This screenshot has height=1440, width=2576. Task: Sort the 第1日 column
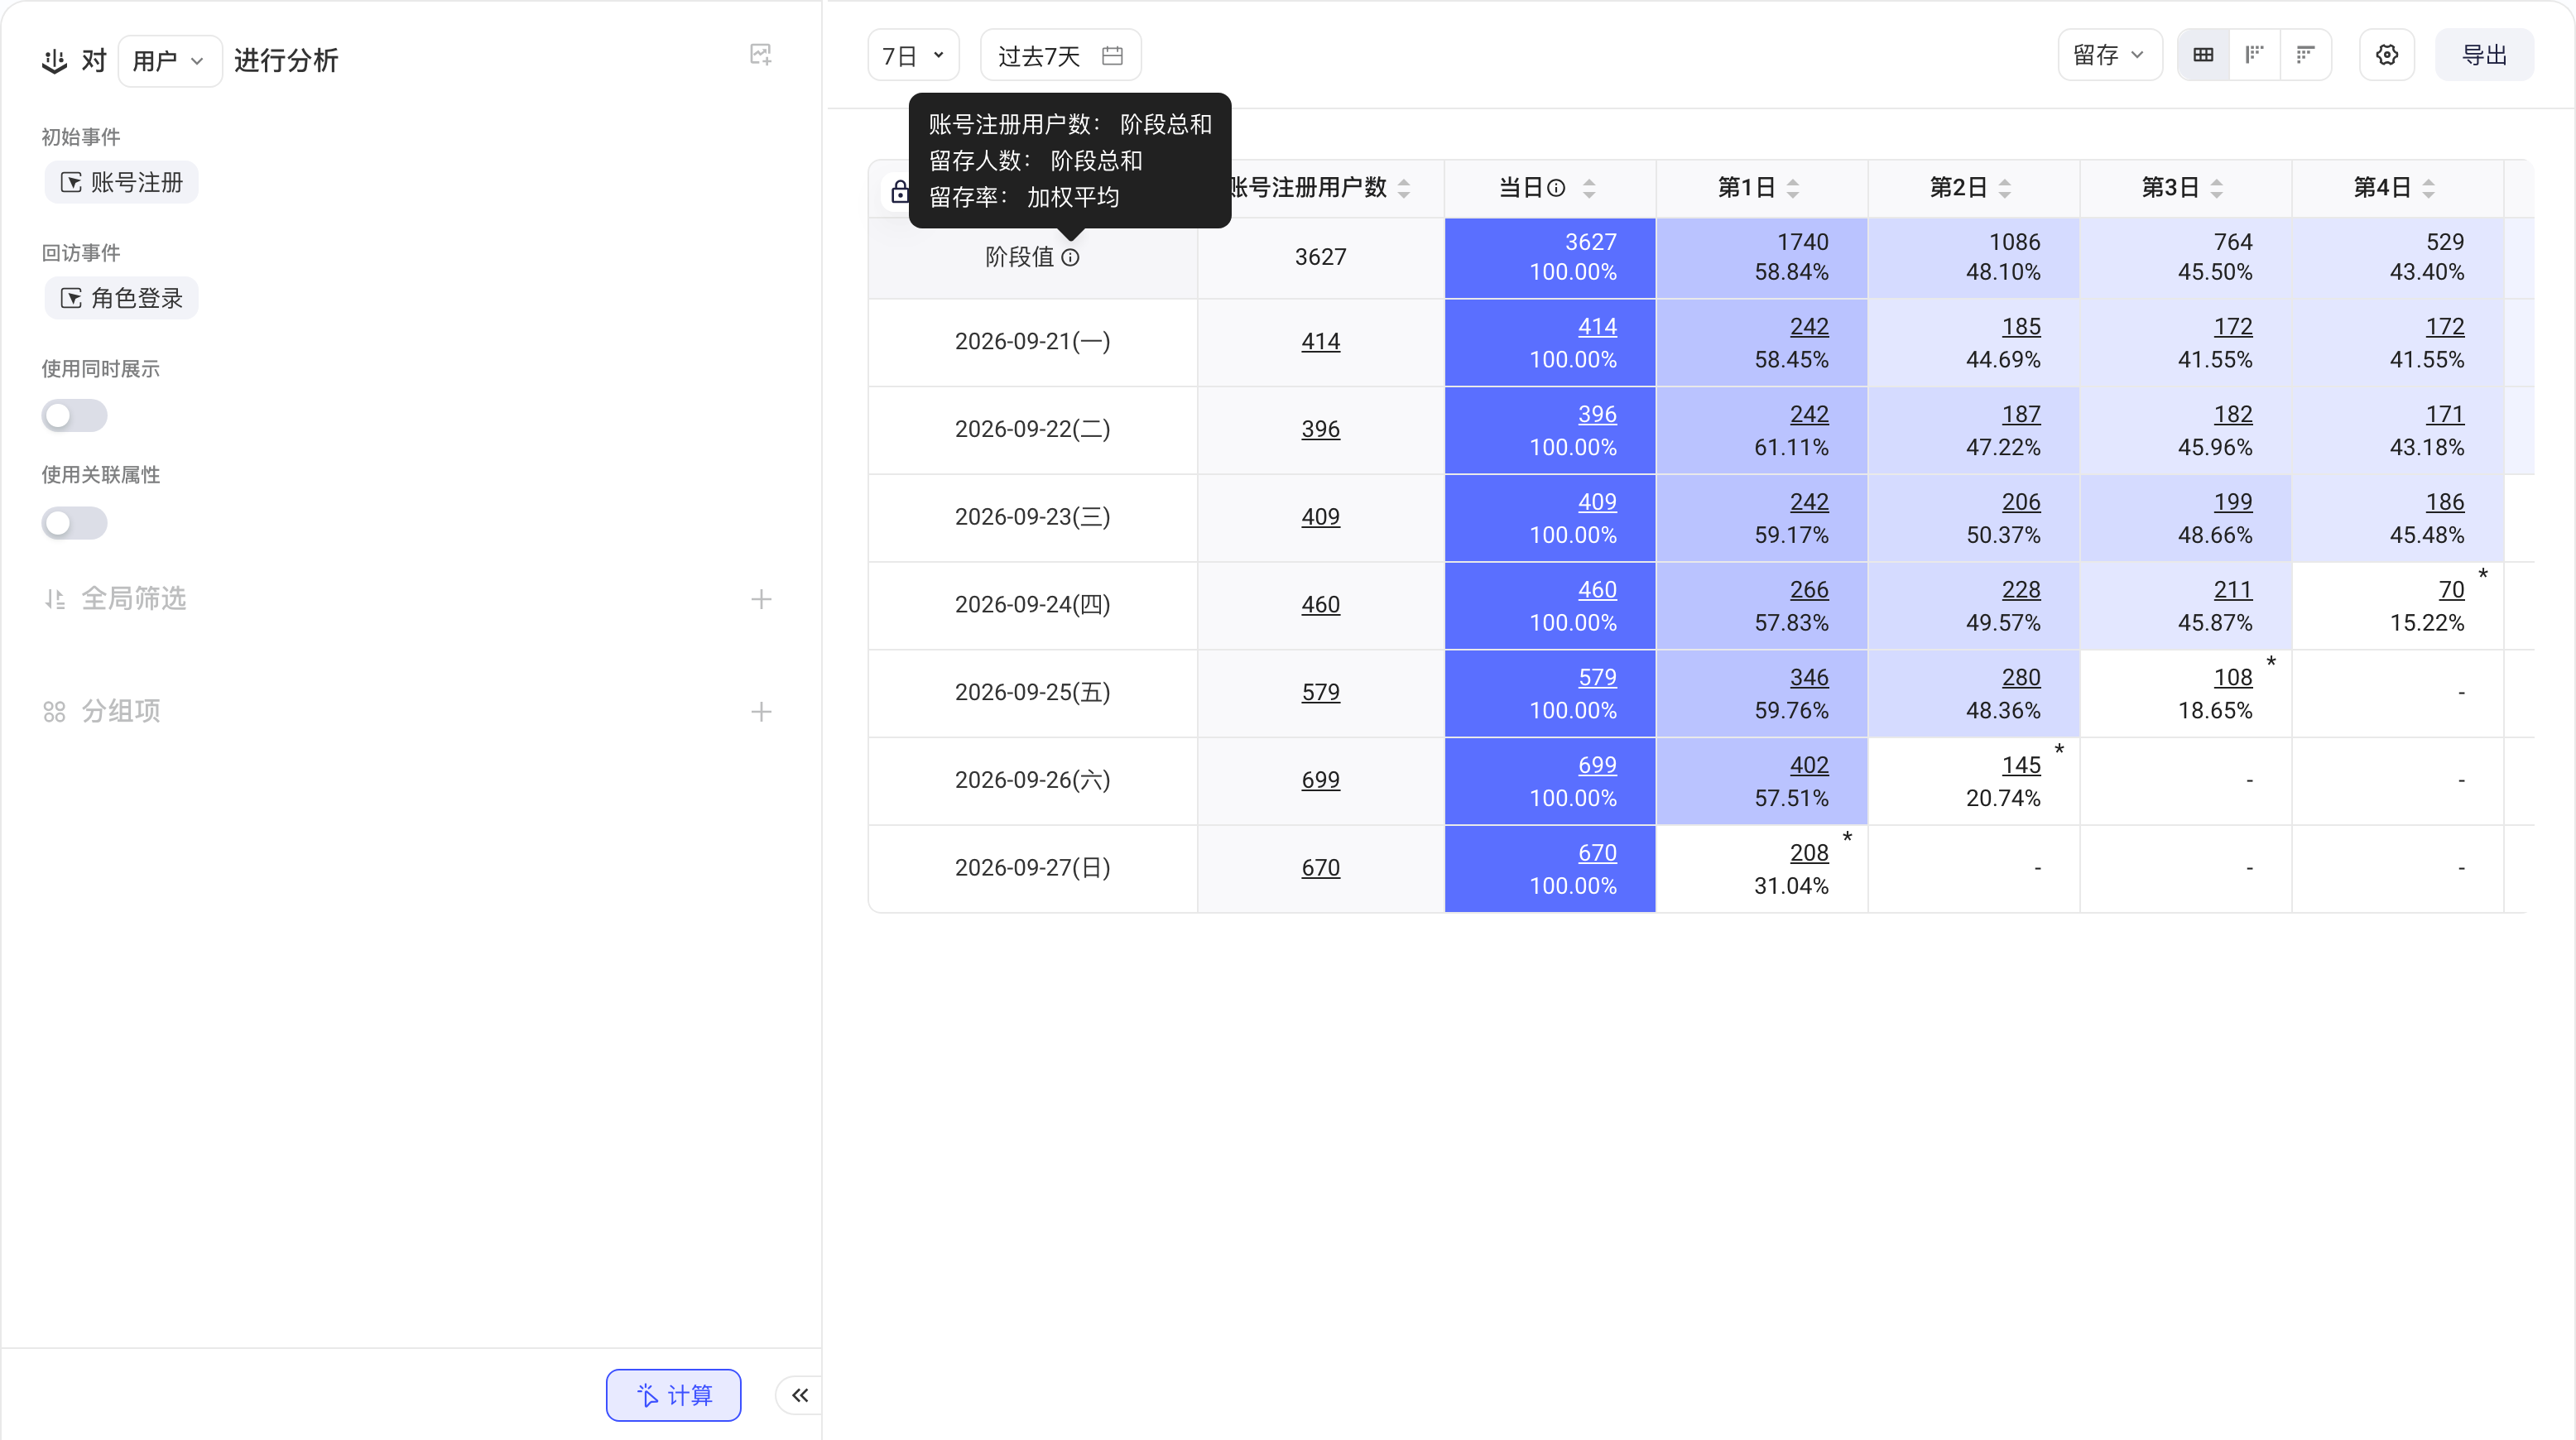1793,188
